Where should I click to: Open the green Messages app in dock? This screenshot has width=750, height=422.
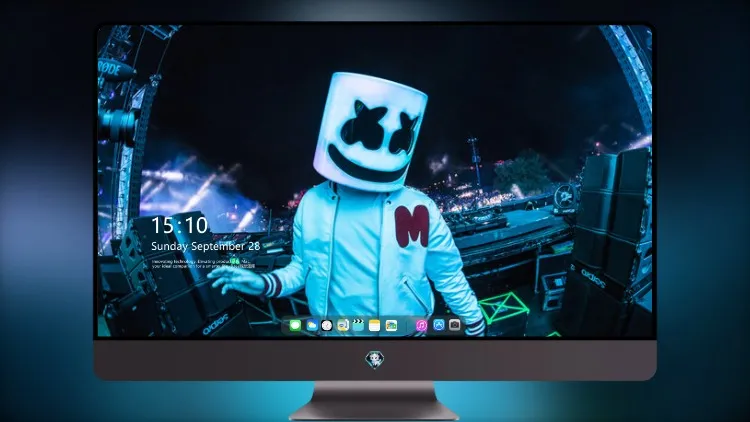[295, 325]
